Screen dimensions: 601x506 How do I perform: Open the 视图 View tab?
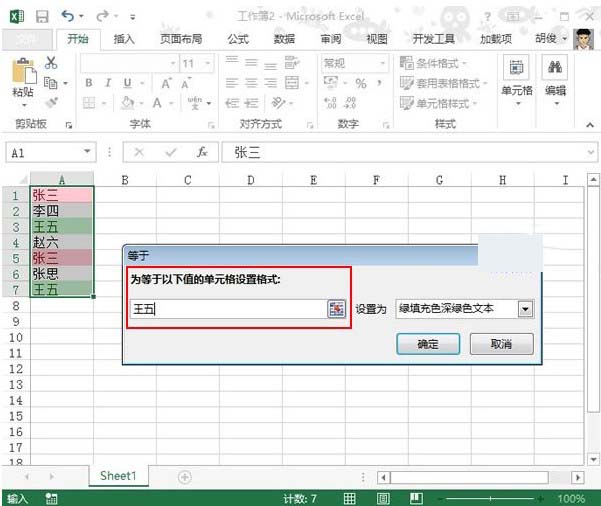377,39
